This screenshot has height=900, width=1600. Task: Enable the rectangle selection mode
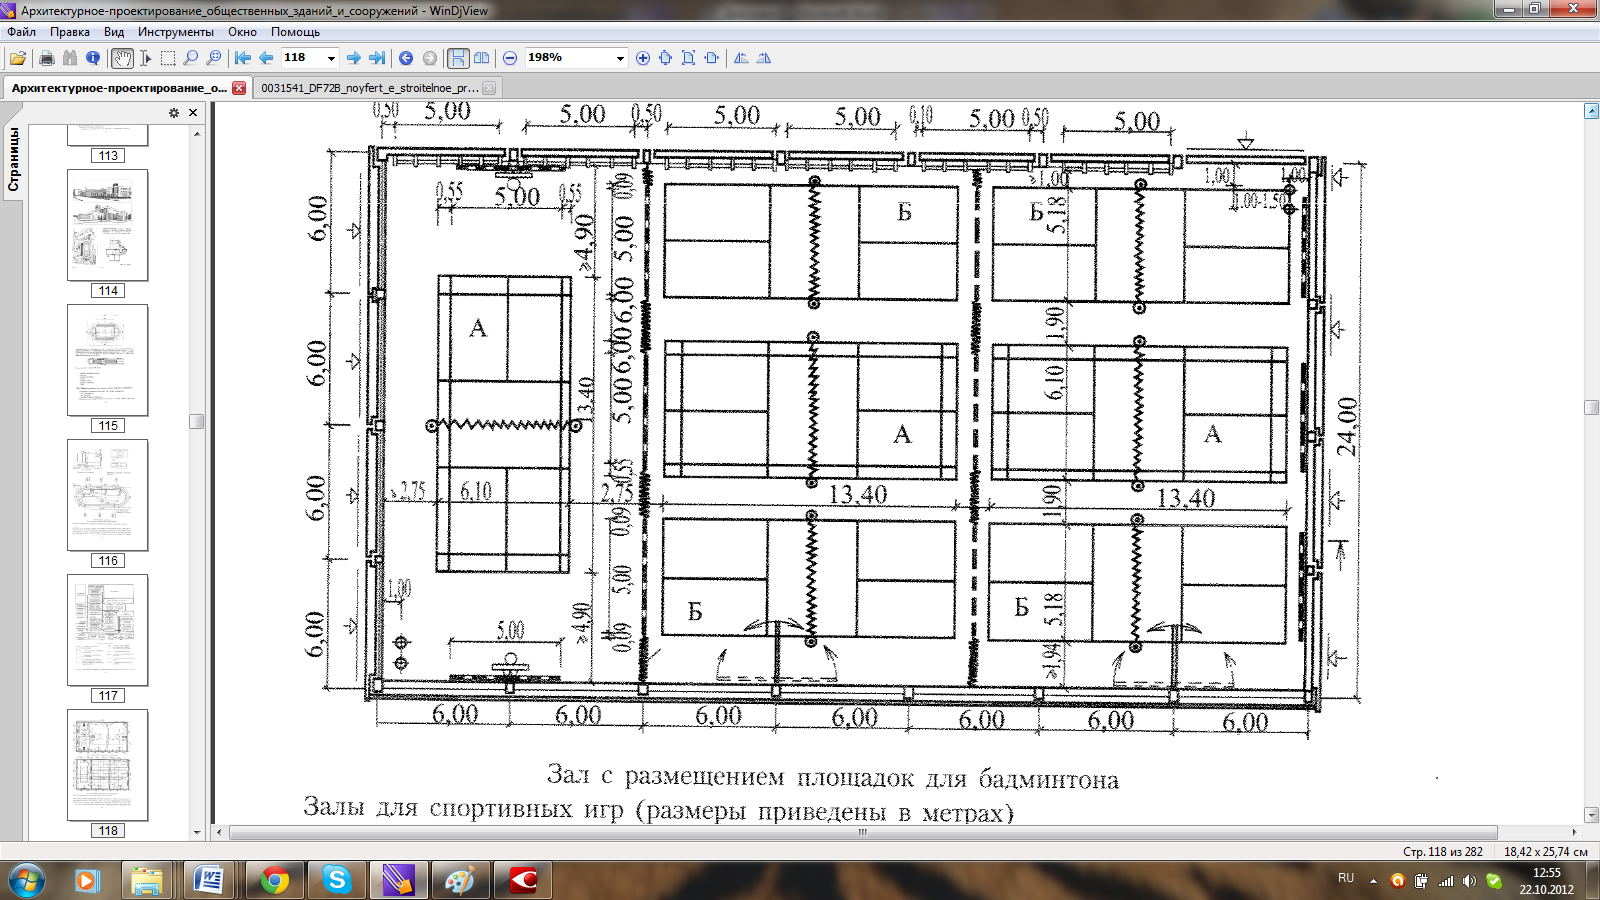168,58
